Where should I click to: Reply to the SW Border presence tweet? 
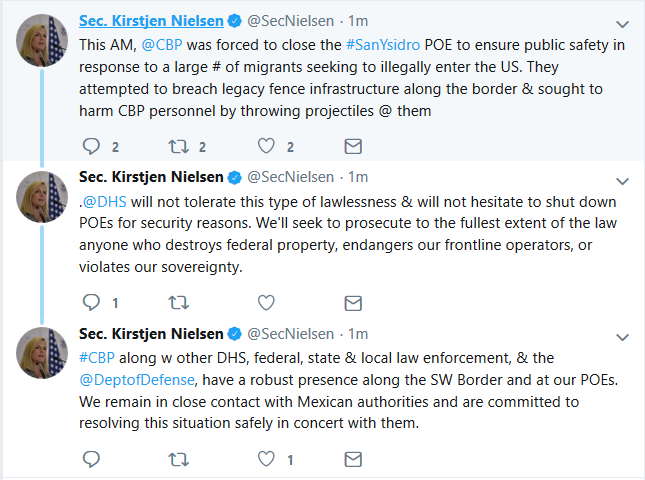91,459
